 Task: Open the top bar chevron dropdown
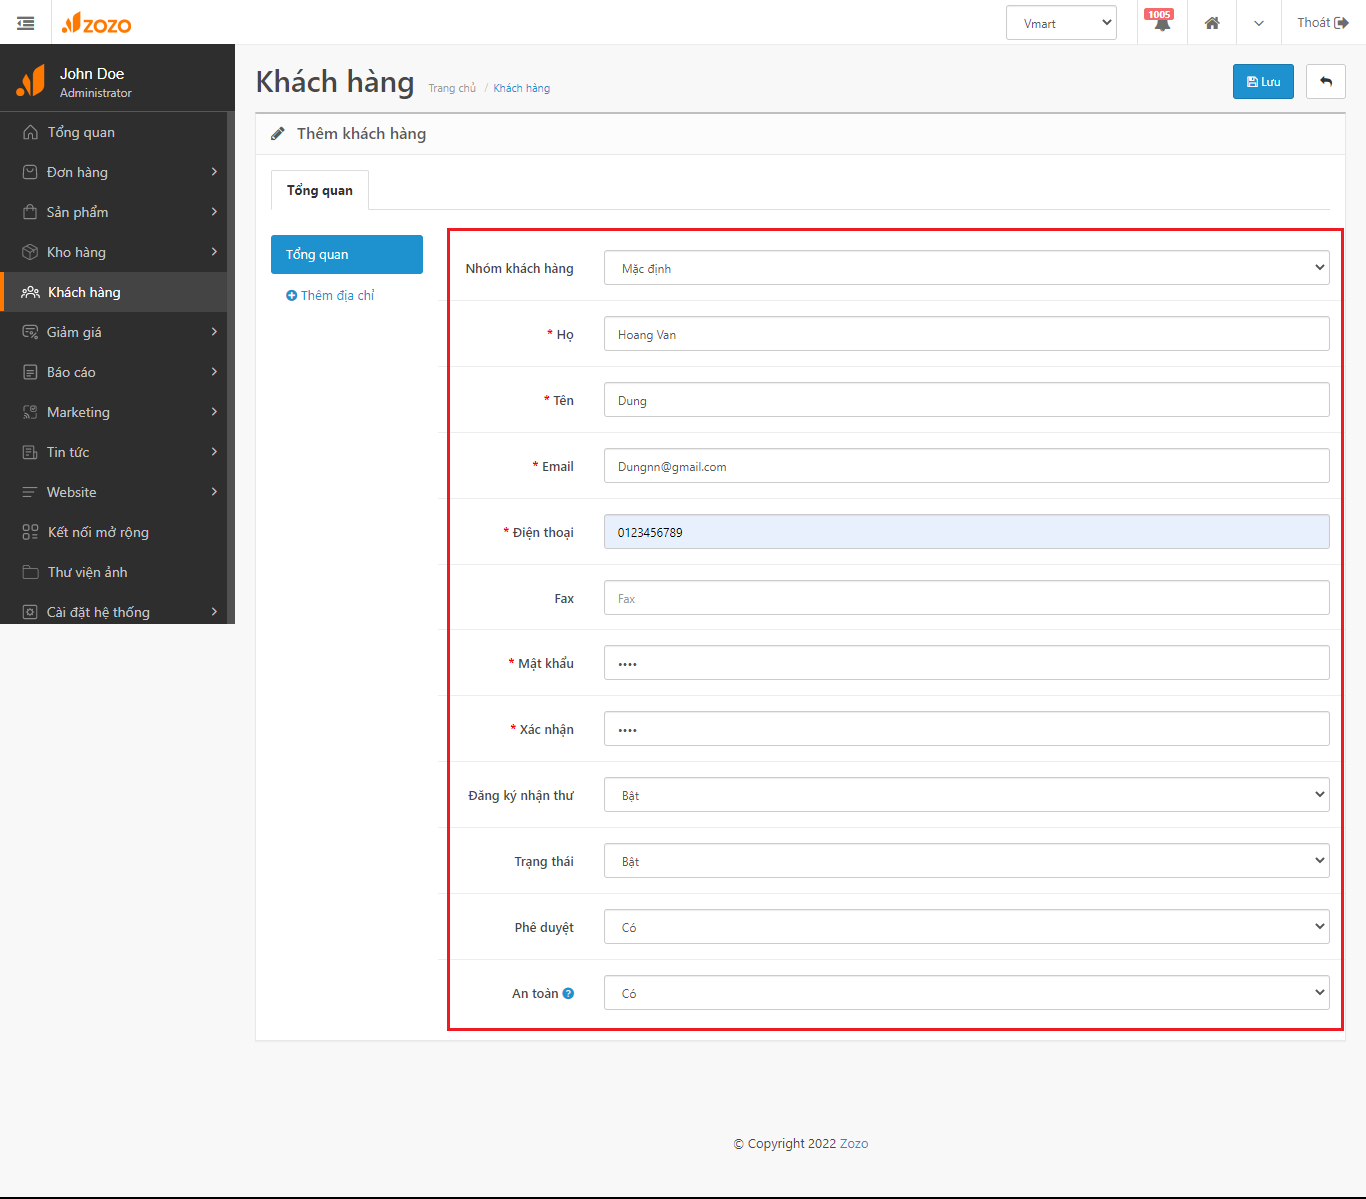(1259, 23)
